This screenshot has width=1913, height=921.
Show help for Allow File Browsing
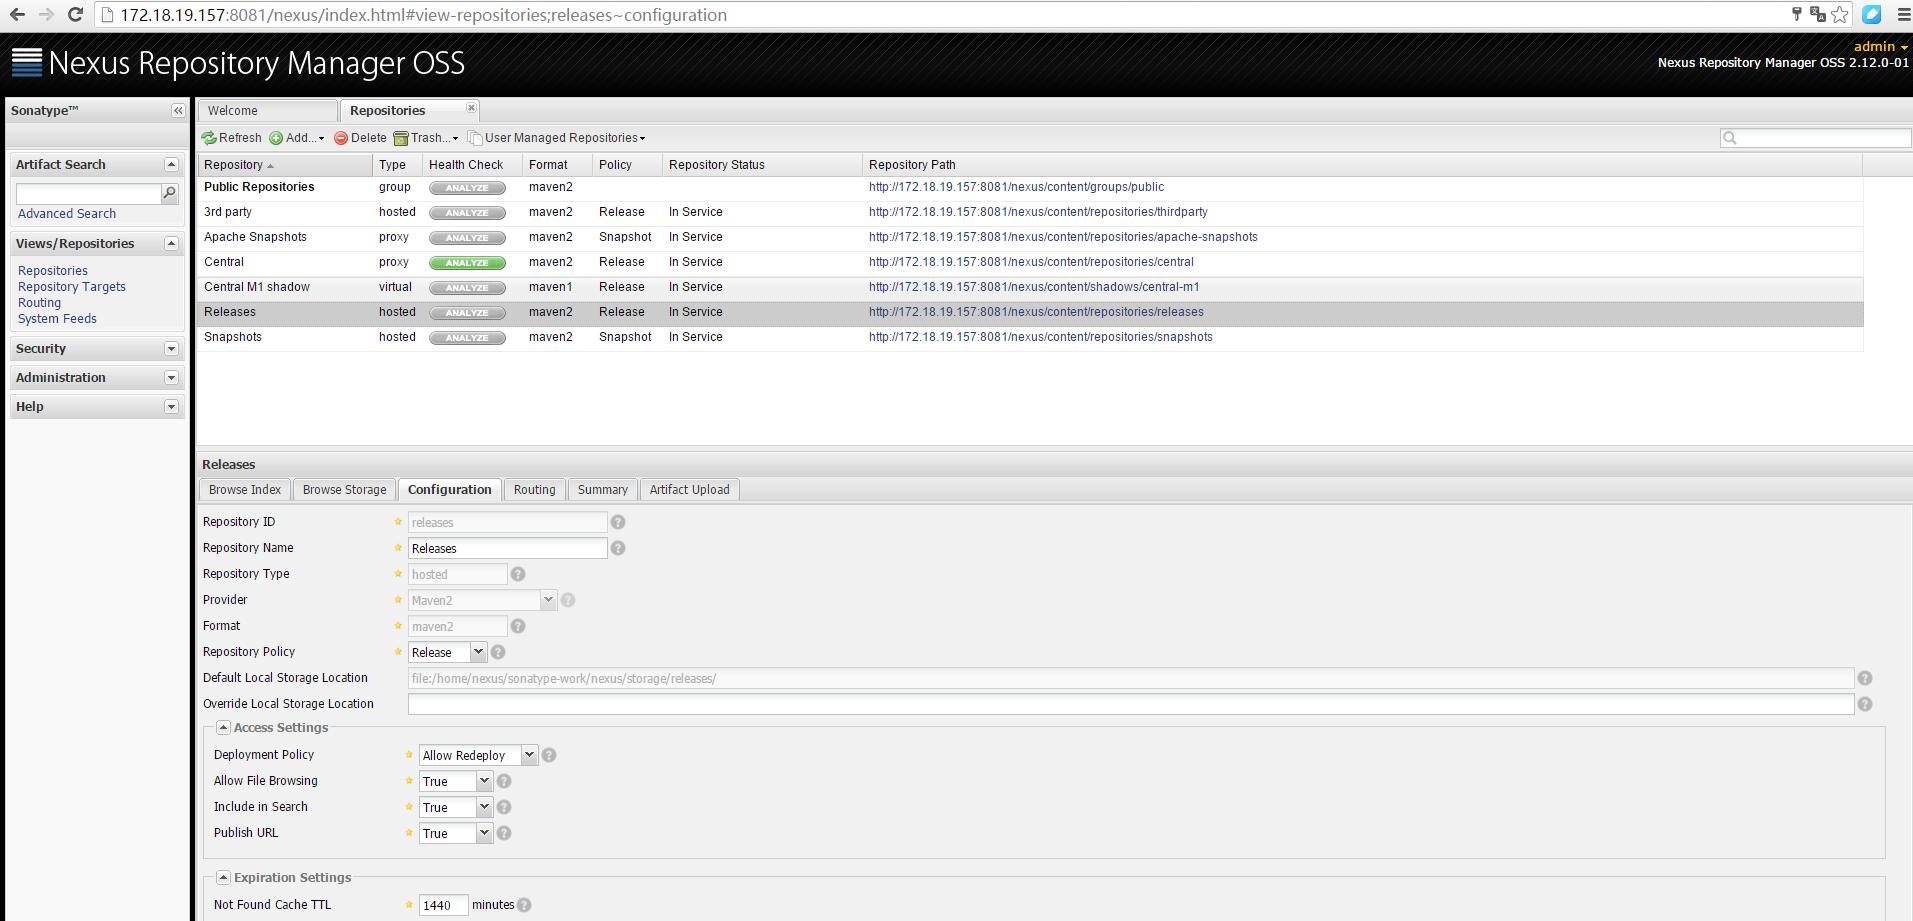point(504,781)
